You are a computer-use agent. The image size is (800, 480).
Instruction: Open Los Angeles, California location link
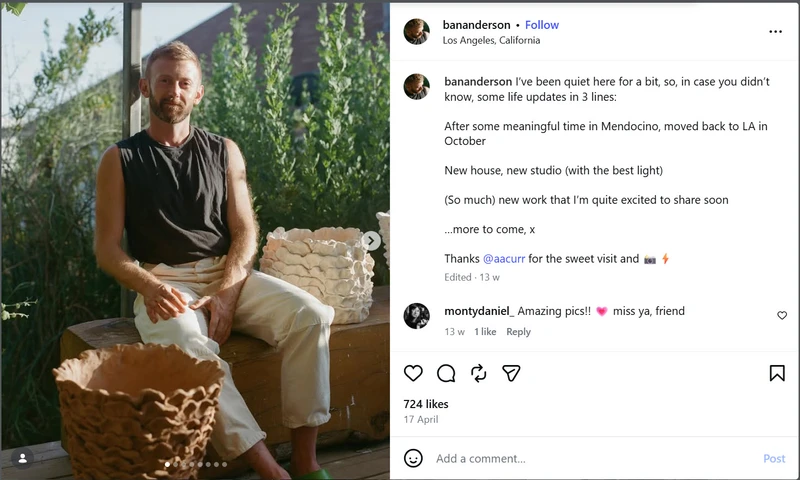491,40
